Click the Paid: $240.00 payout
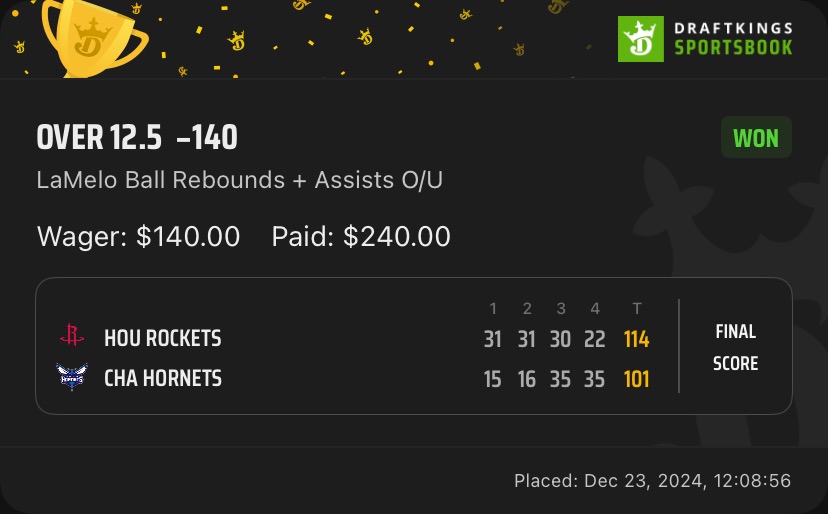The width and height of the screenshot is (828, 514). coord(361,236)
